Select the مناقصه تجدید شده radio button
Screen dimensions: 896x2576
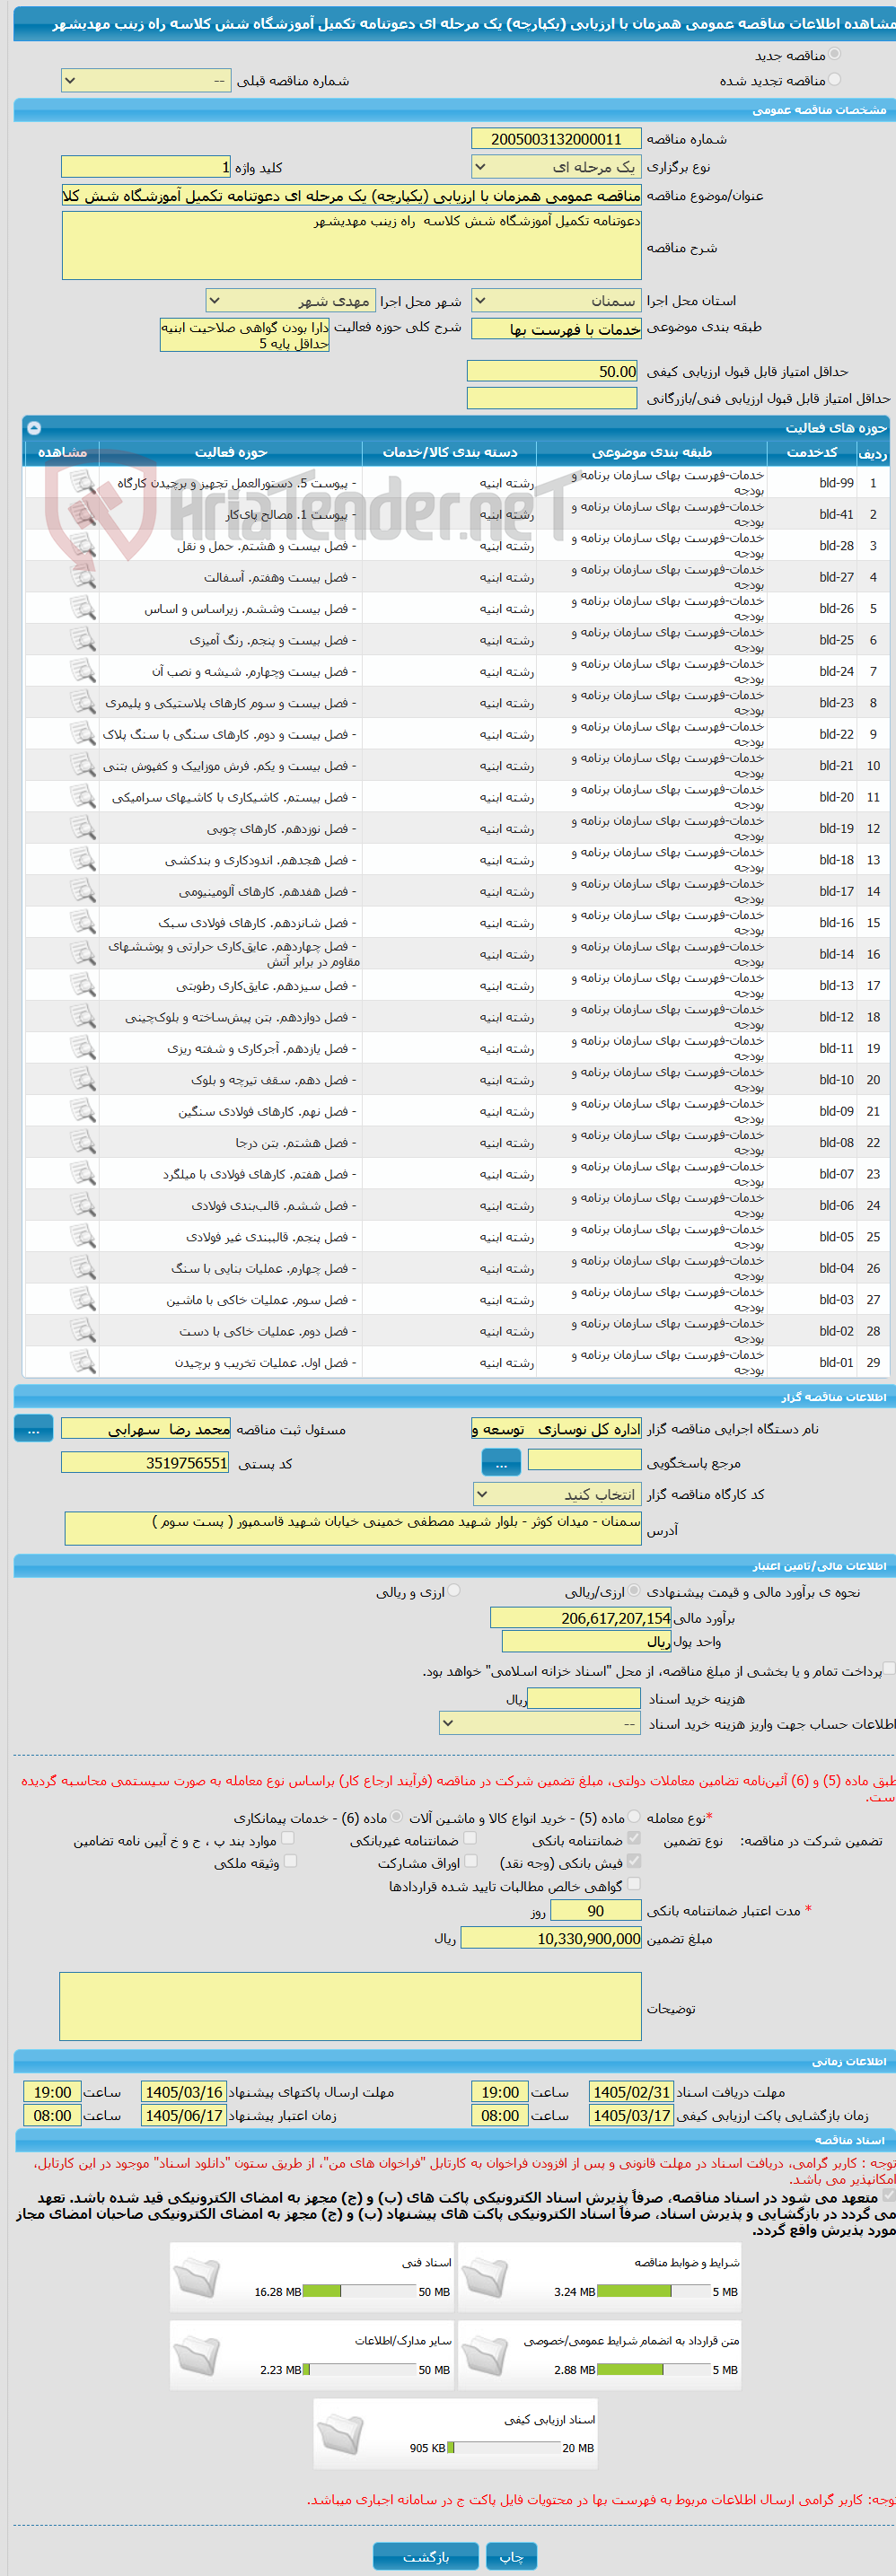(x=834, y=79)
